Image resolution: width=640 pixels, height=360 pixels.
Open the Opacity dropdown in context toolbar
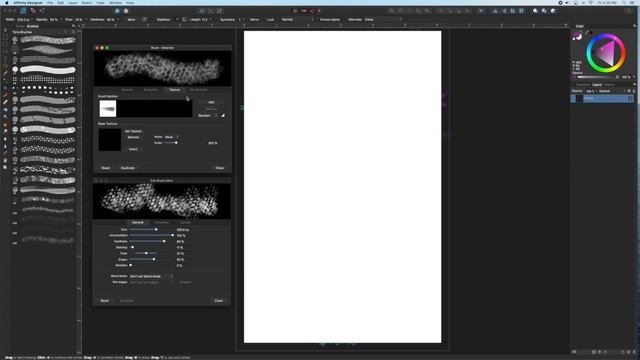[61, 20]
